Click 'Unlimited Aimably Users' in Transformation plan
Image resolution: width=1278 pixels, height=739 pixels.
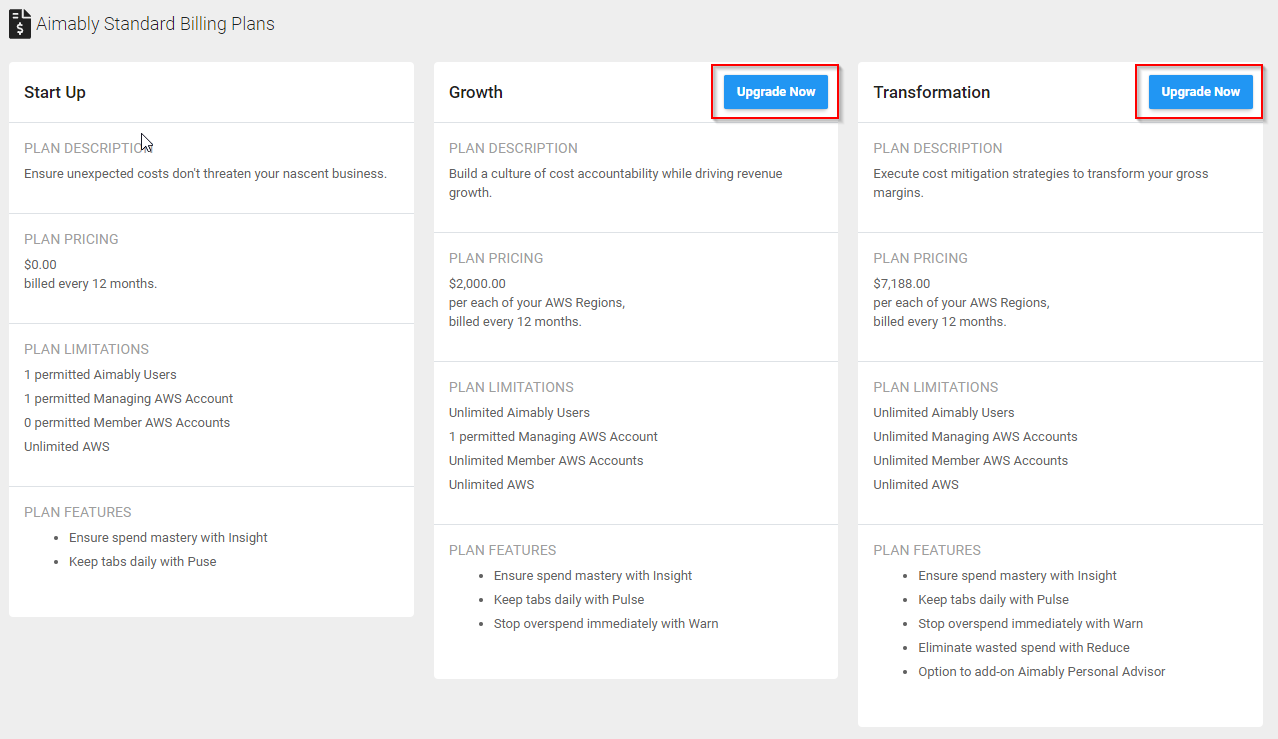[944, 413]
